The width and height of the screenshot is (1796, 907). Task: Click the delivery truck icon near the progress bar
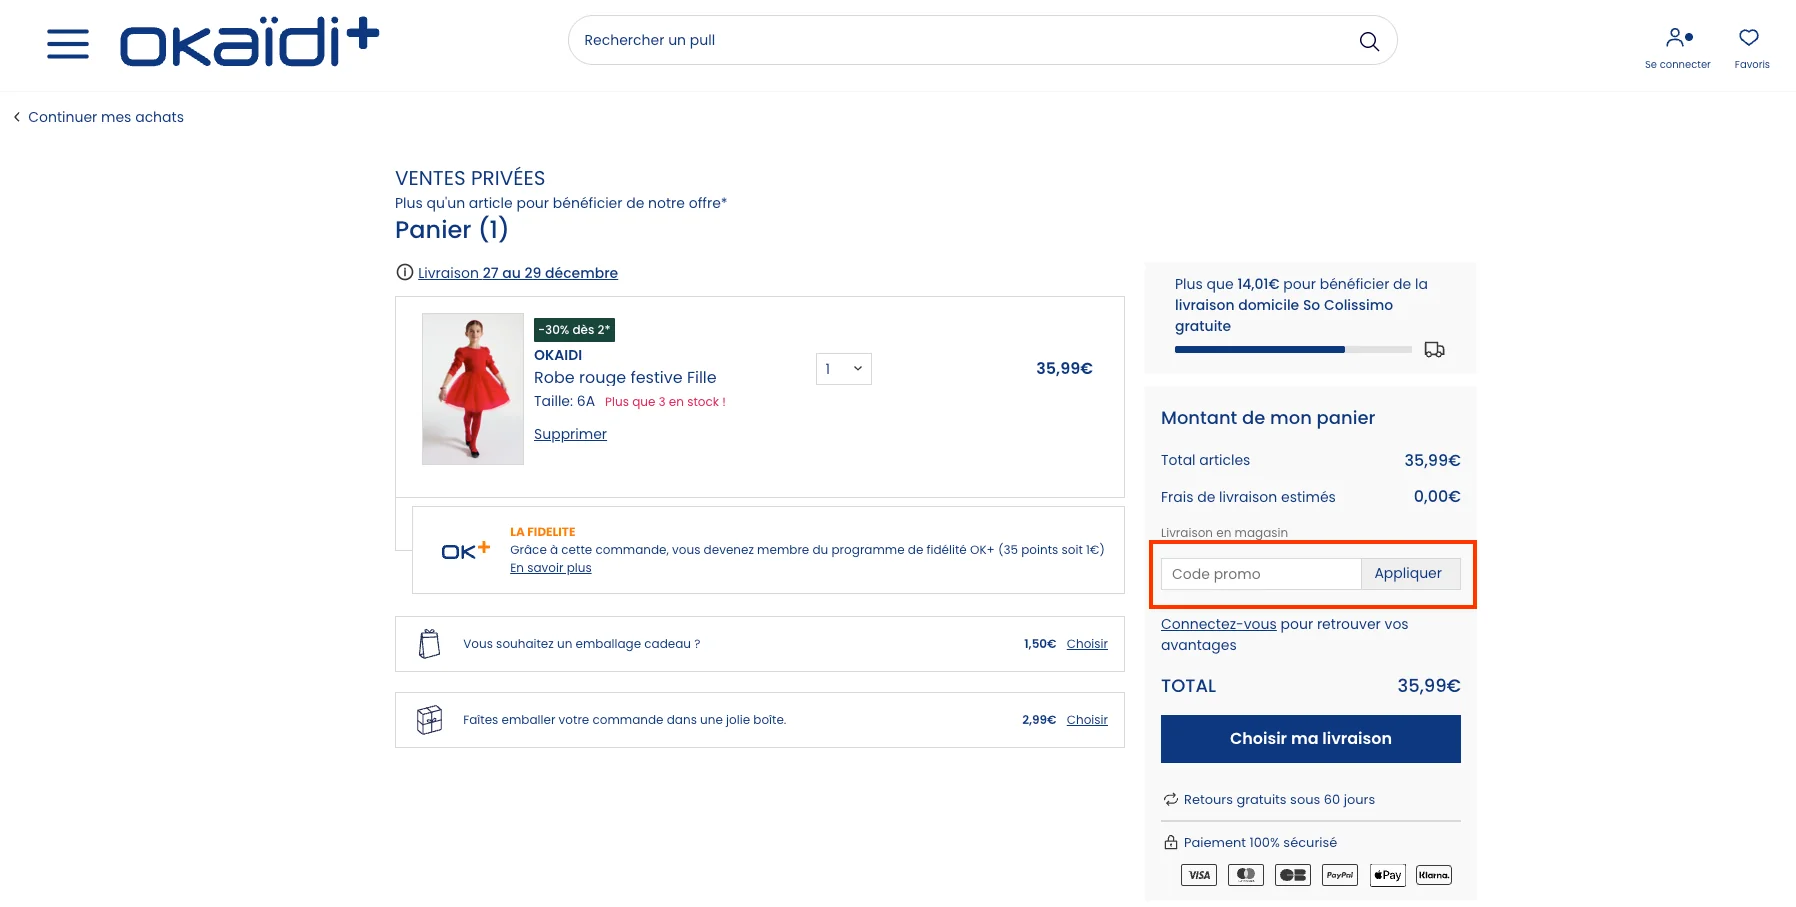tap(1434, 349)
